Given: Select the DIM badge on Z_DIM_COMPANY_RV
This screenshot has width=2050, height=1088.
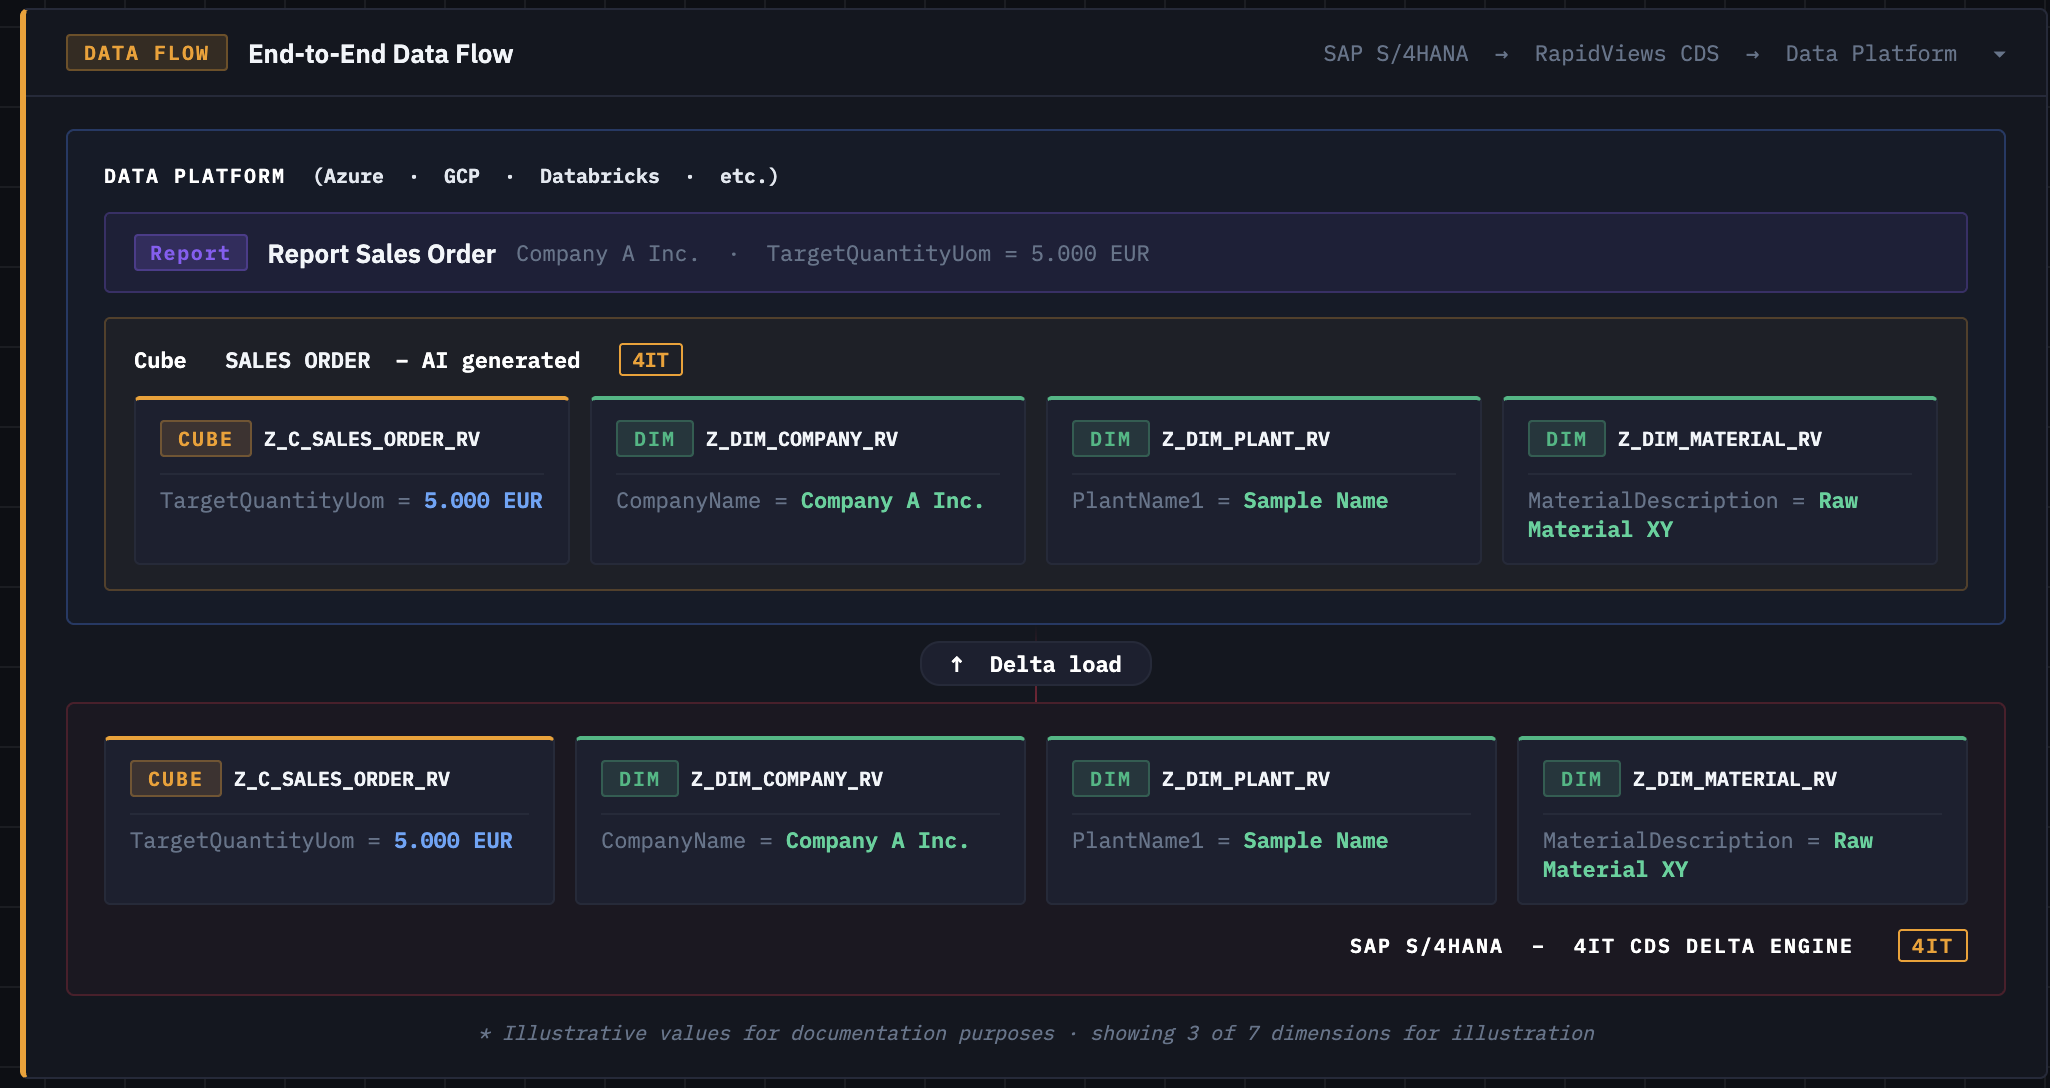Looking at the screenshot, I should click(655, 438).
